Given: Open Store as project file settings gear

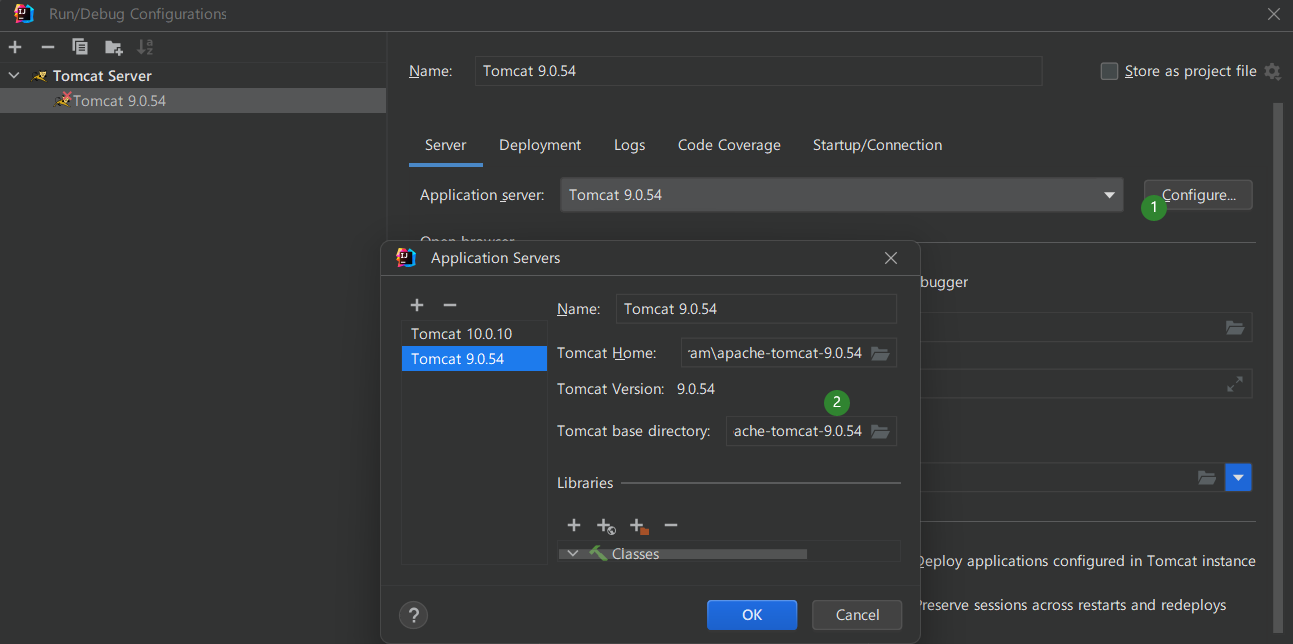Looking at the screenshot, I should click(1272, 71).
